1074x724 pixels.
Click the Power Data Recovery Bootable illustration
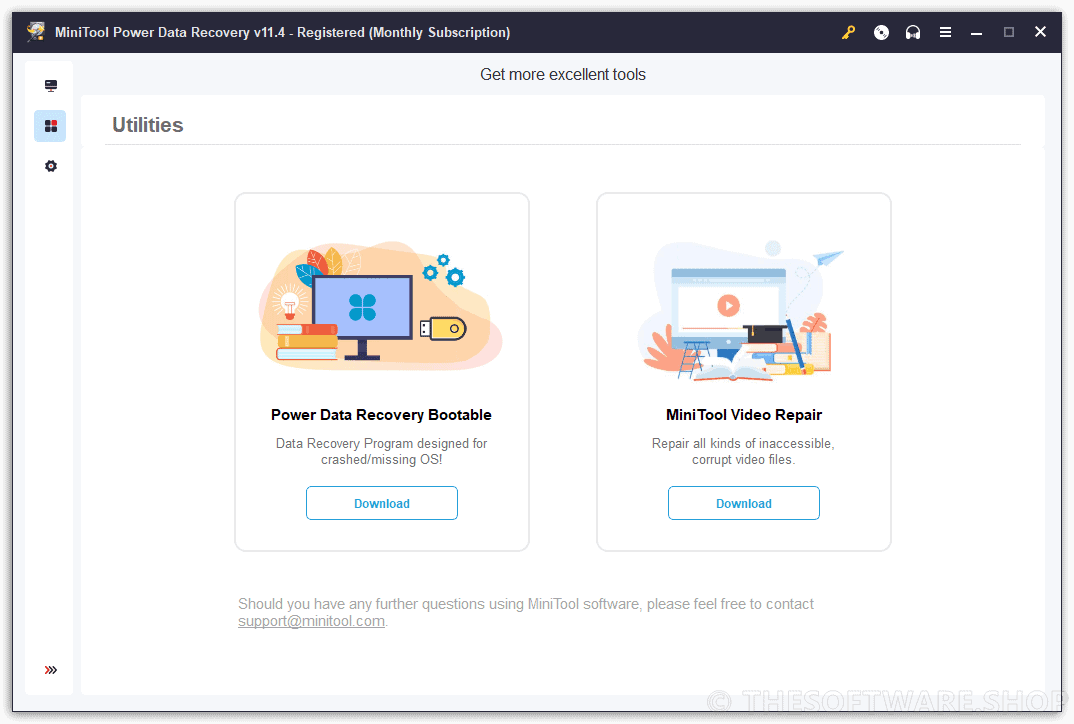tap(381, 305)
